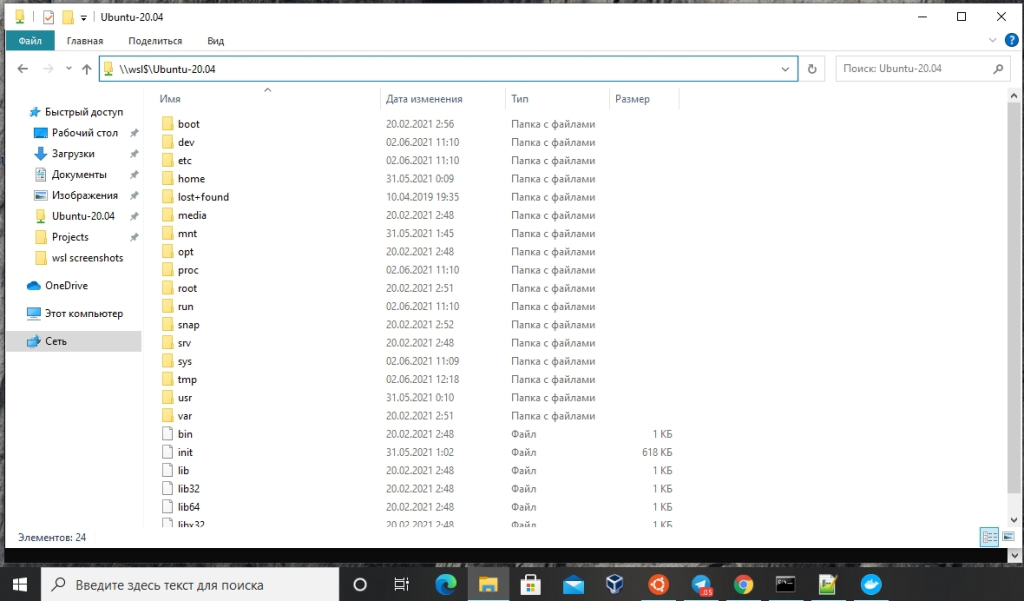Screen dimensions: 1024x601
Task: Open the VirtualBox taskbar icon
Action: (615, 584)
